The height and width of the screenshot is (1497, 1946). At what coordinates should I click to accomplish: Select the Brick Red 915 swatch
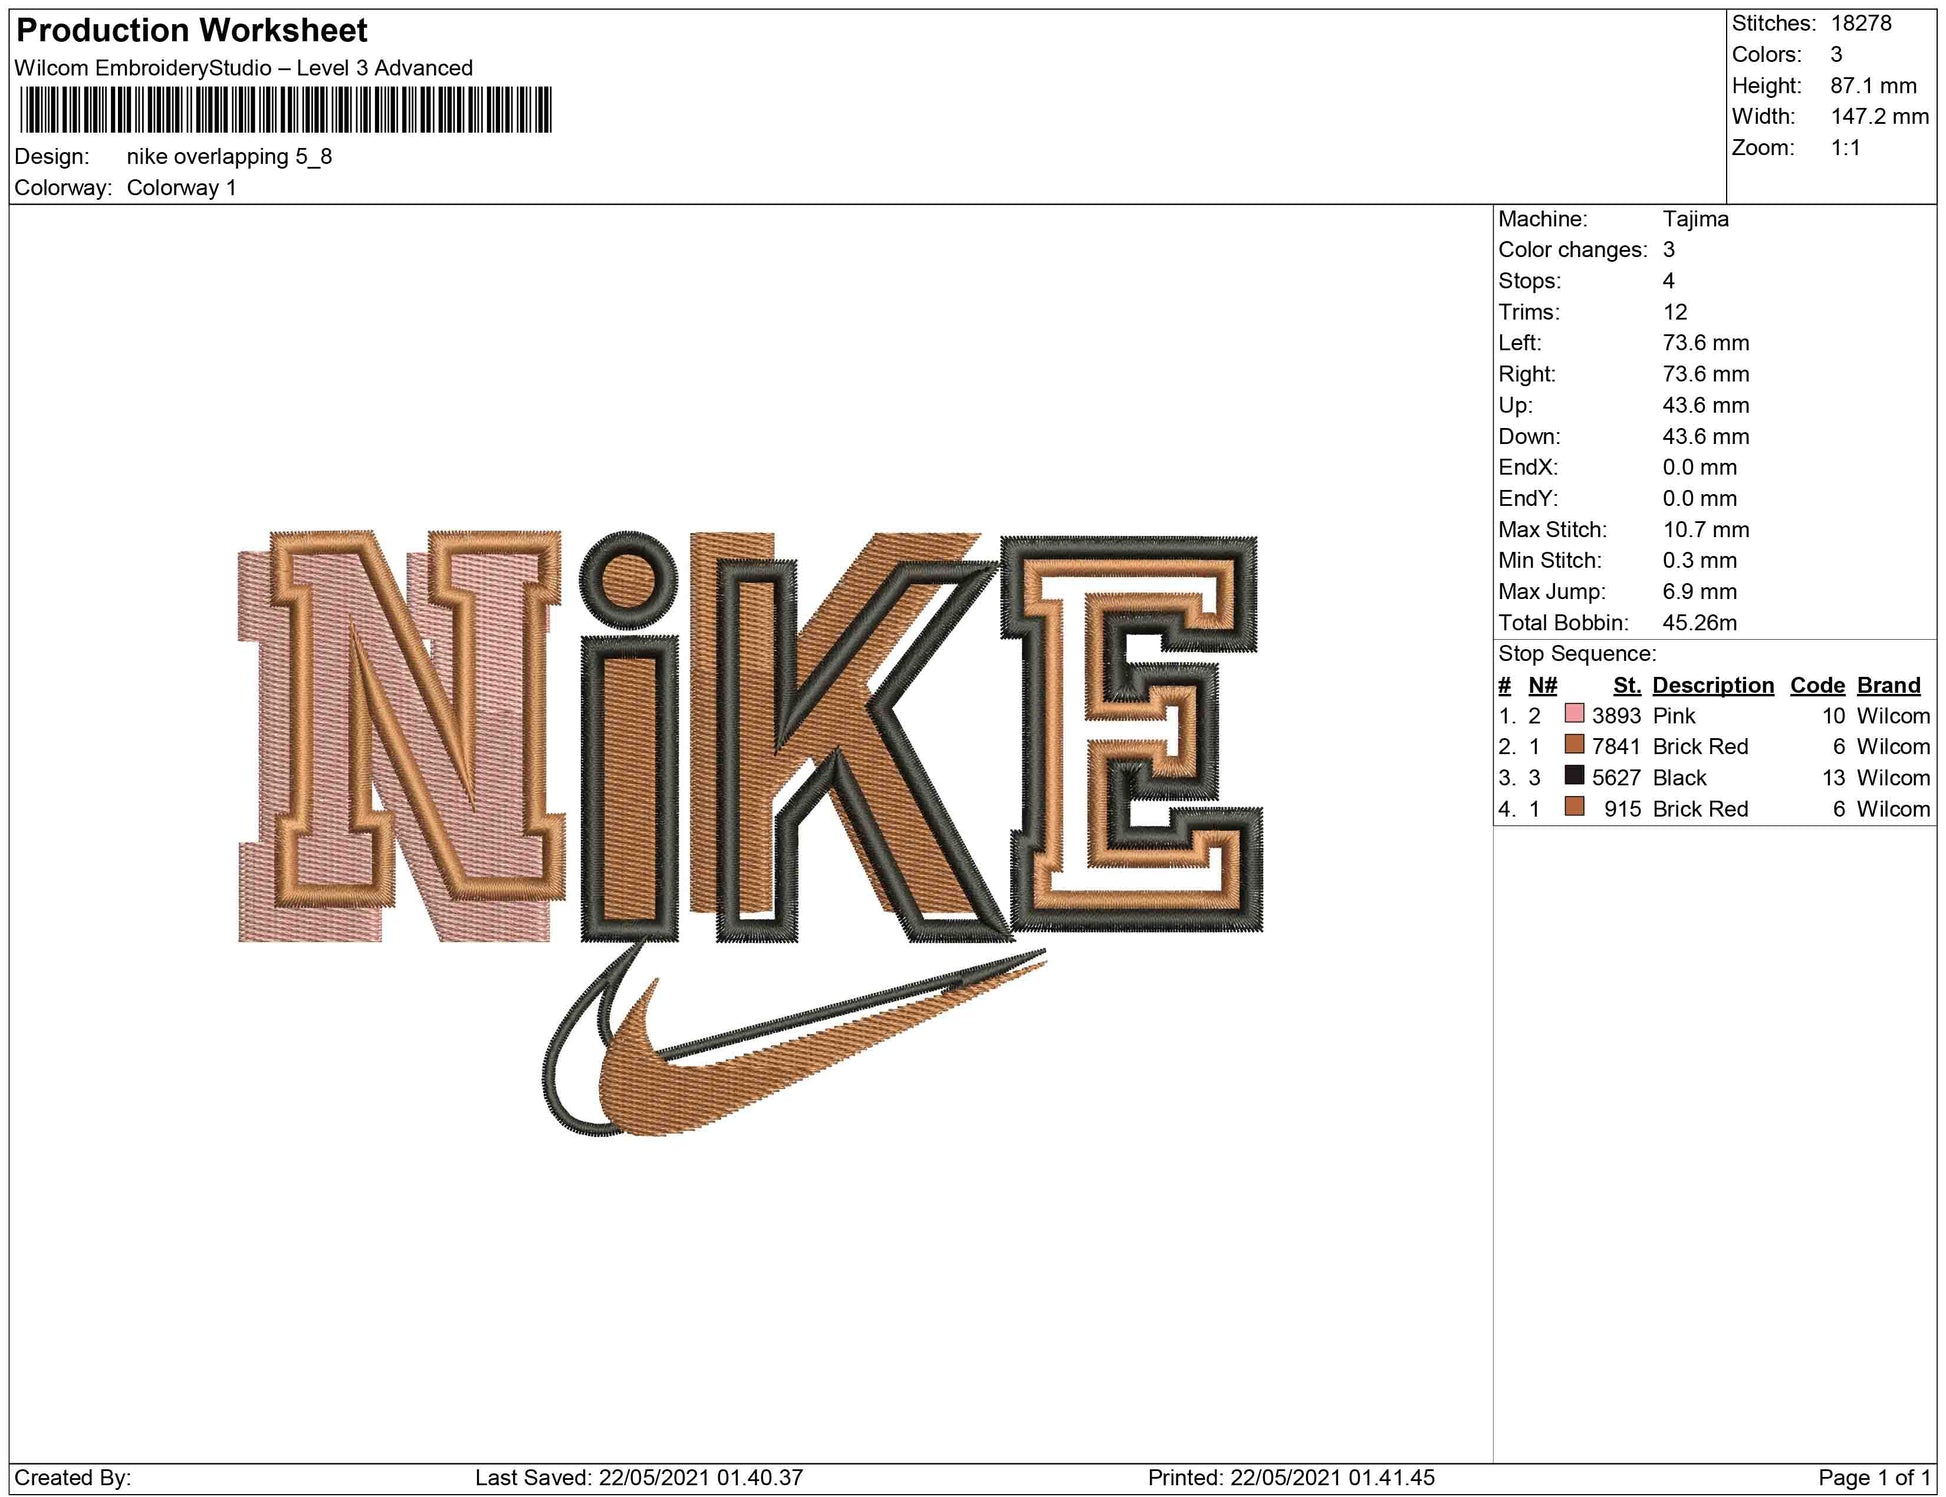1574,807
